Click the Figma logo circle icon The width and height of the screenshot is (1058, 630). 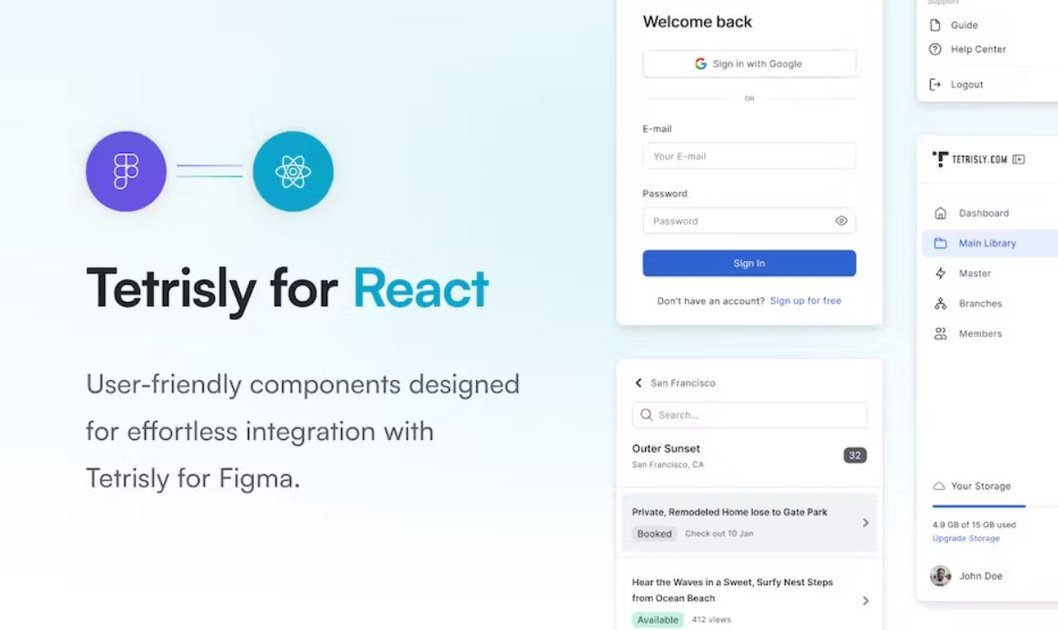click(x=126, y=171)
